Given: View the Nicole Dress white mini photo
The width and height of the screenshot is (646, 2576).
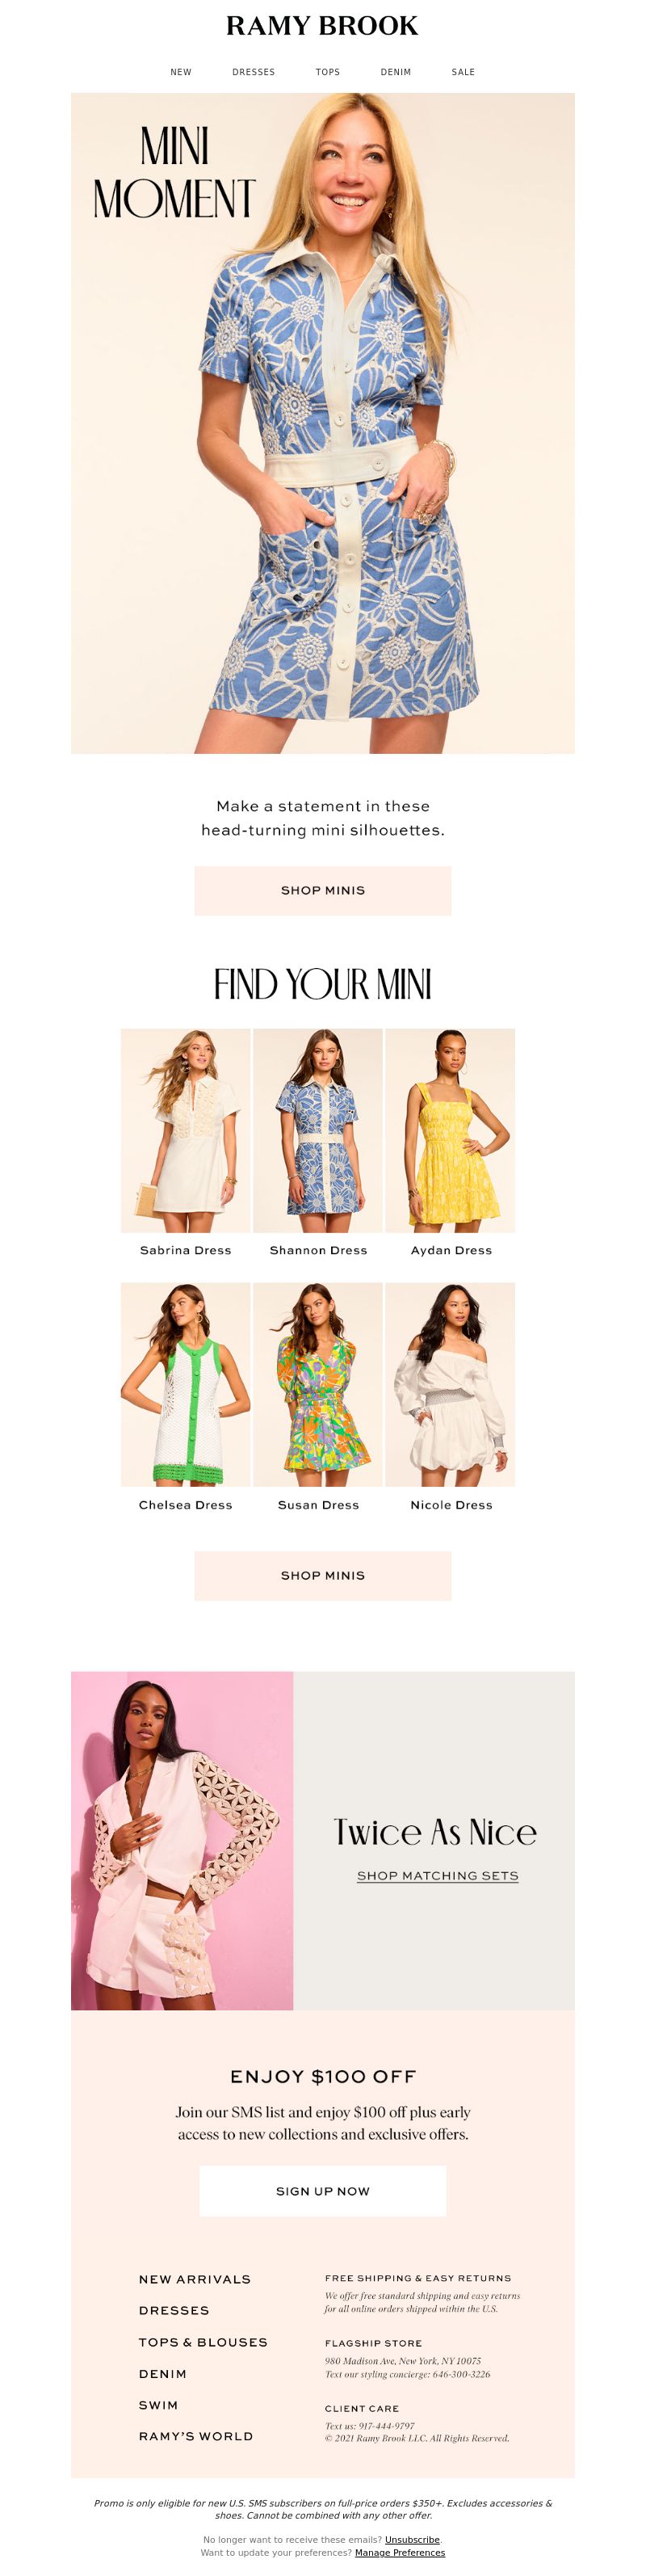Looking at the screenshot, I should (x=450, y=1384).
